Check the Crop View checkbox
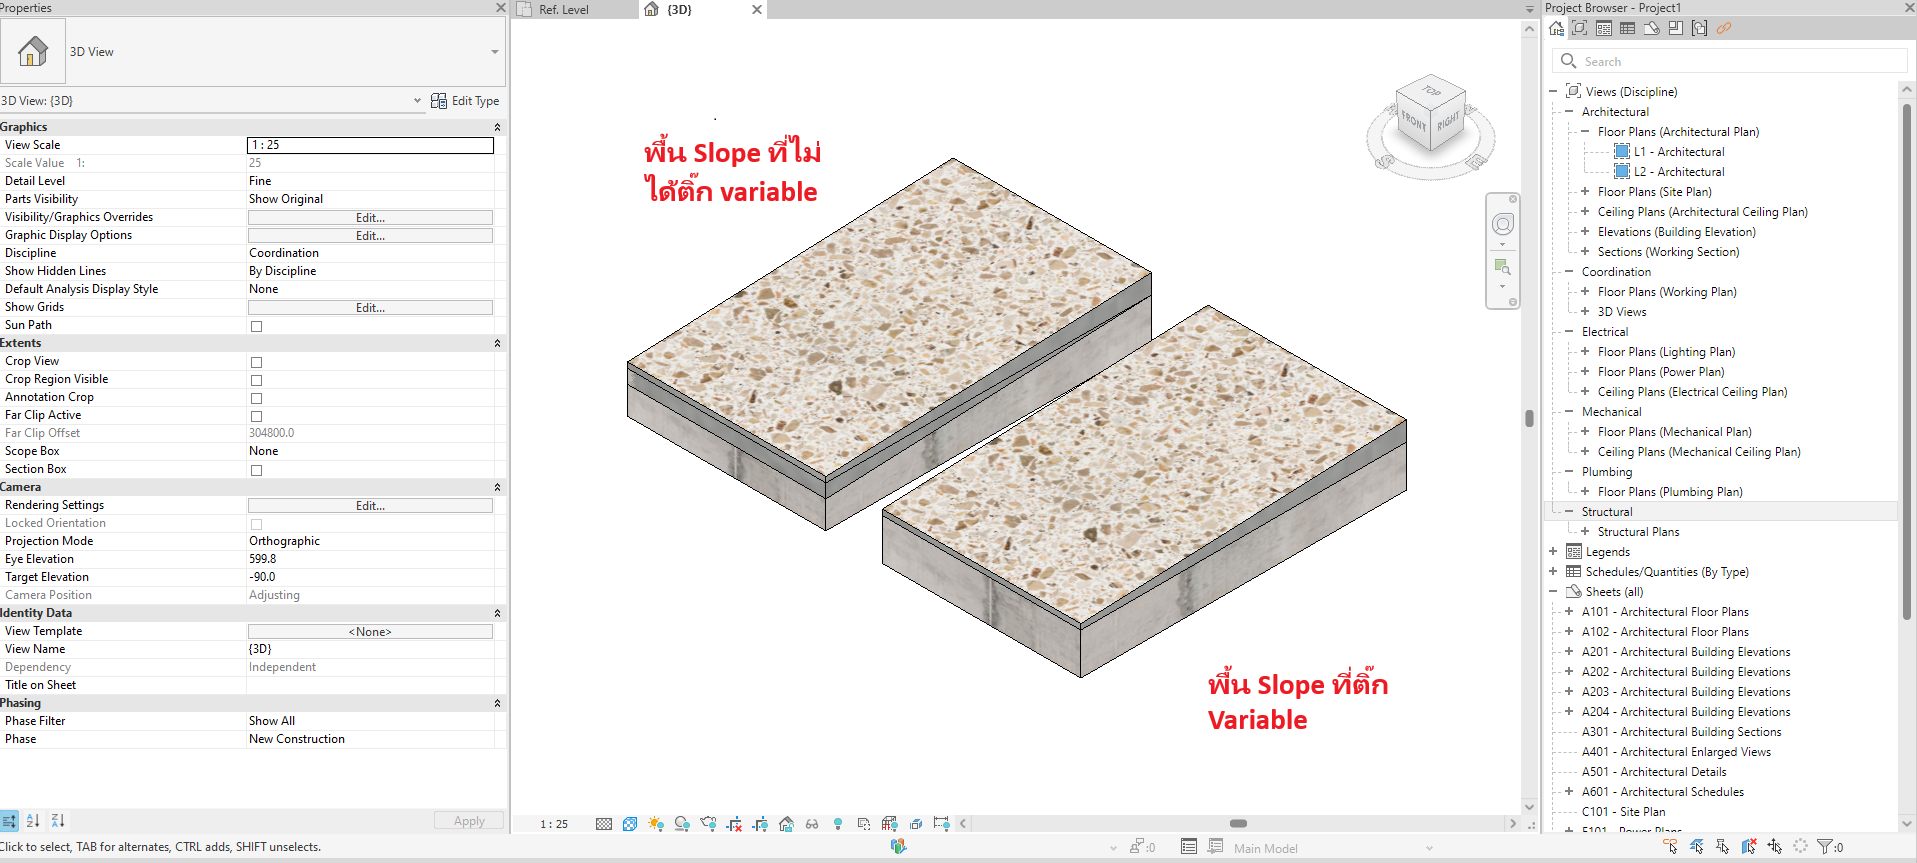The image size is (1917, 863). (256, 362)
